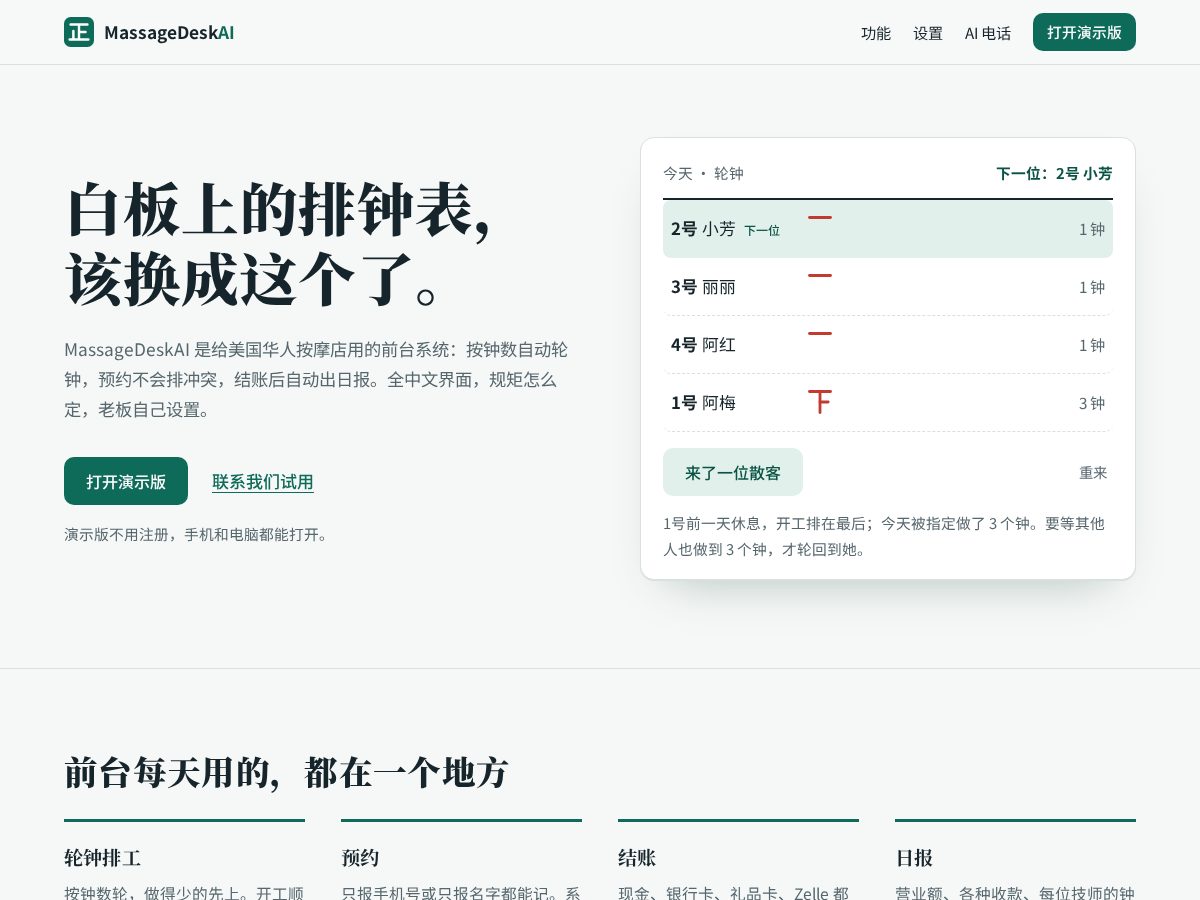Viewport: 1200px width, 900px height.
Task: Click 1 钟 count in 丽丽 row
Action: (1092, 287)
